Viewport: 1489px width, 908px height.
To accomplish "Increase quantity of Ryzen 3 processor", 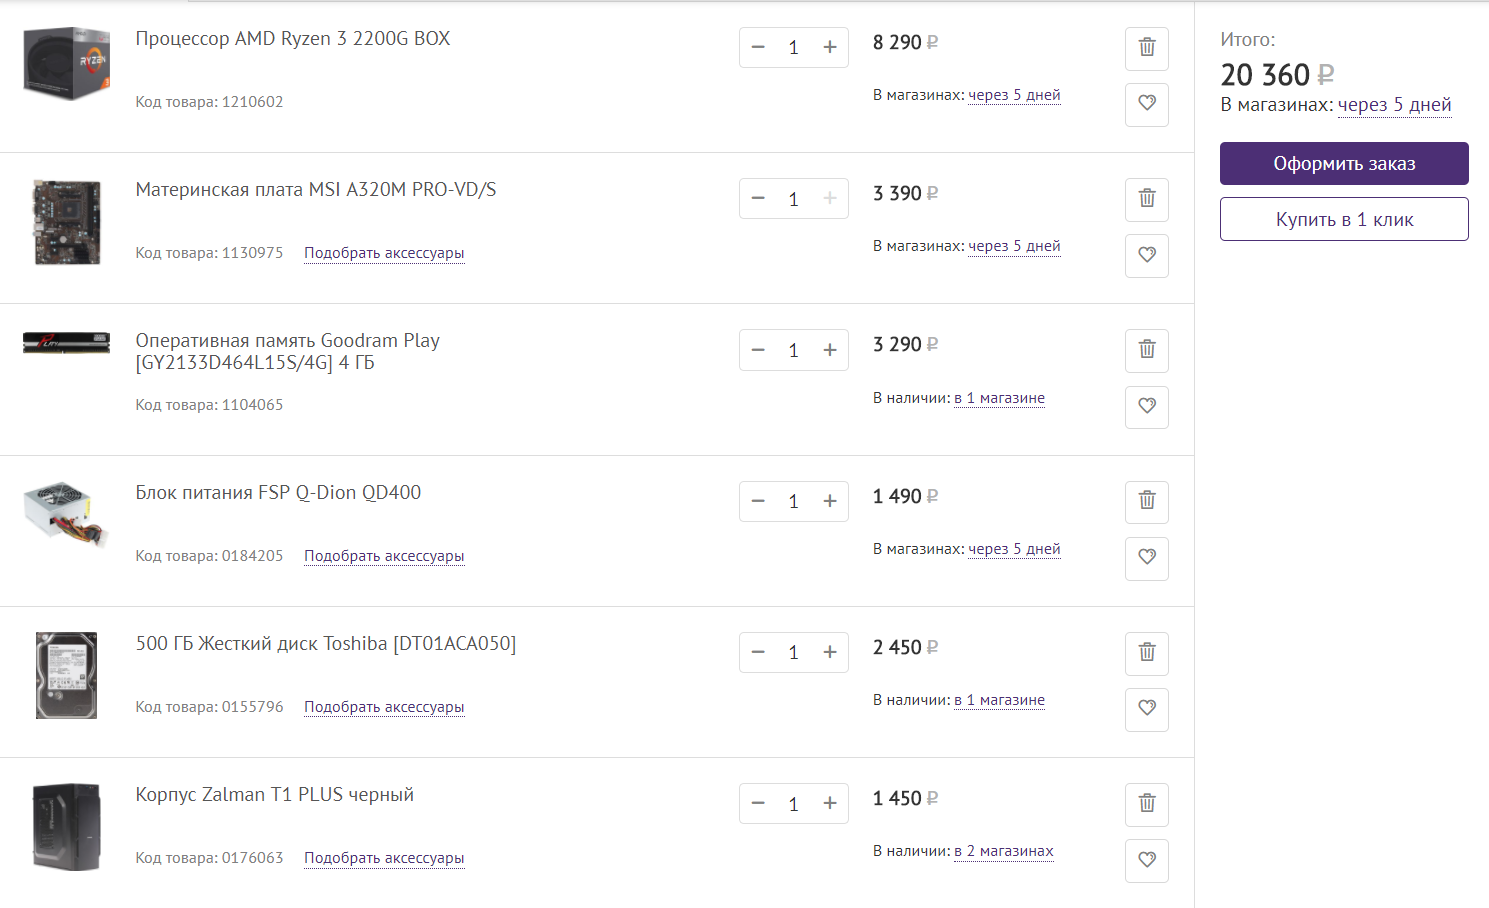I will 829,48.
